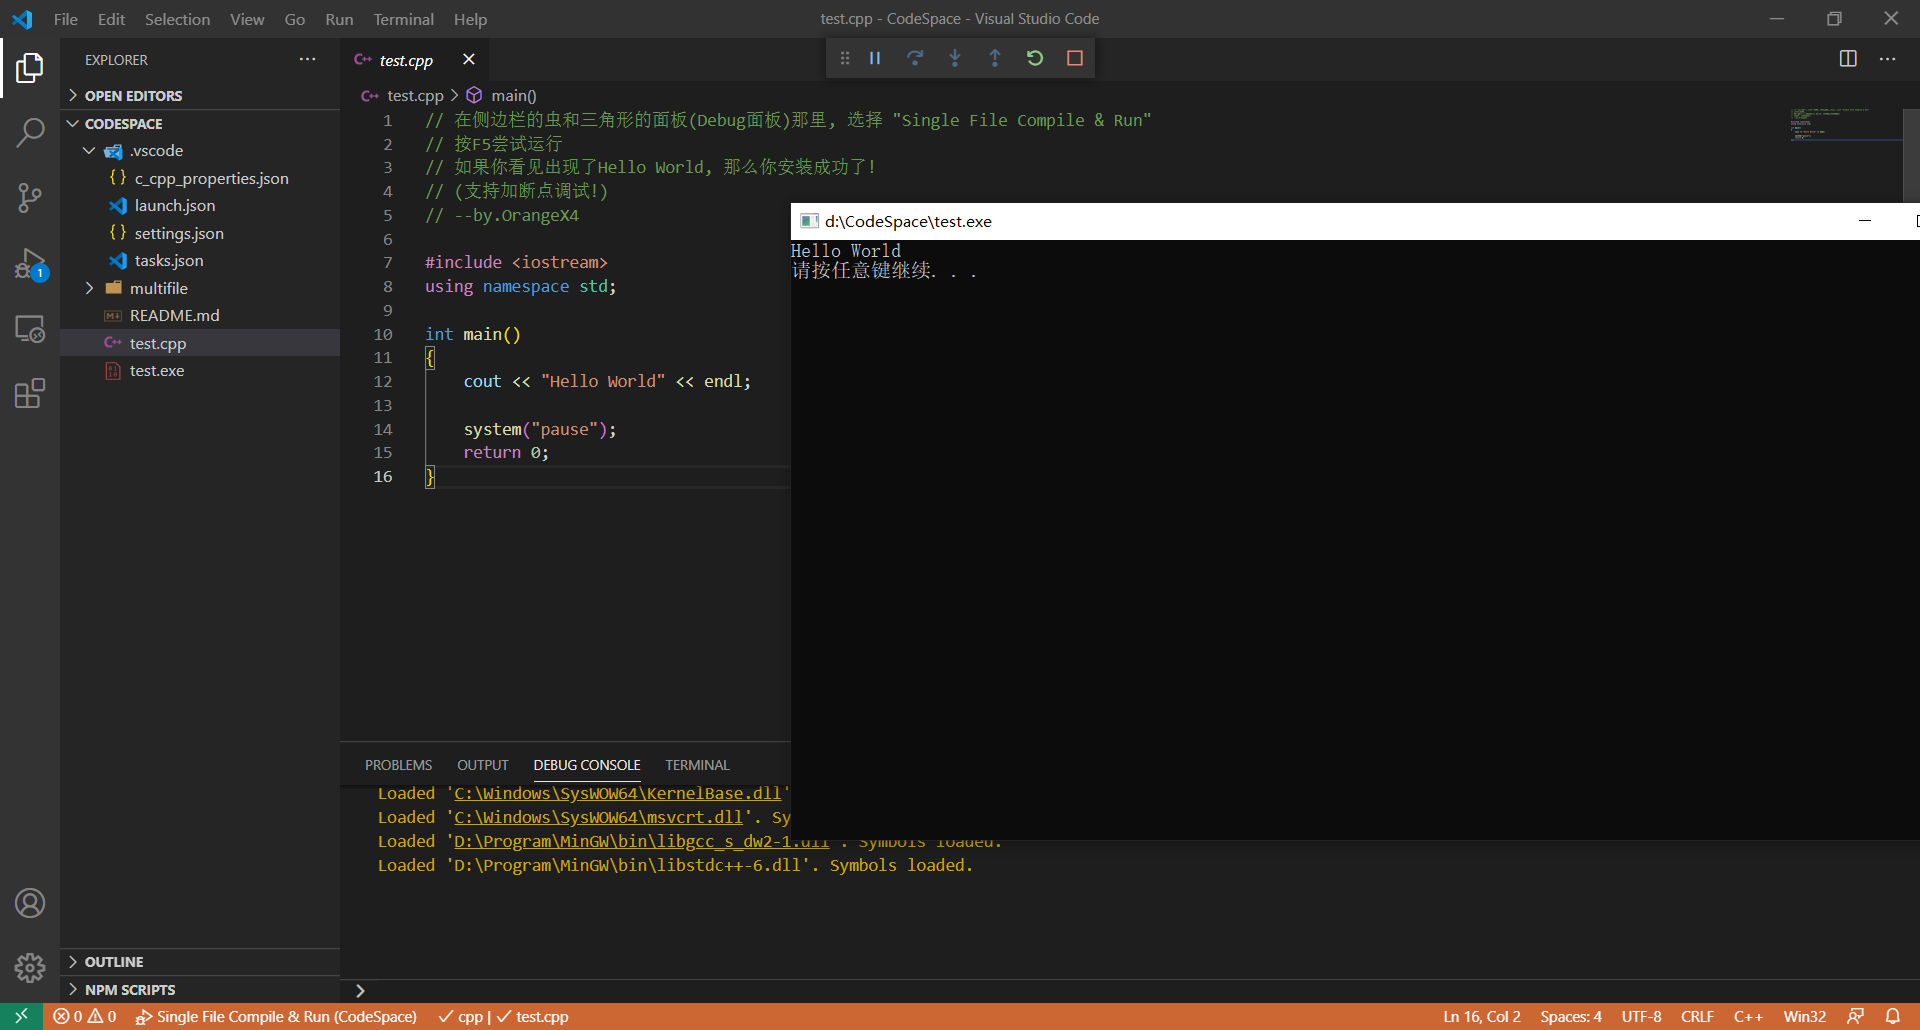Pause the running program

pyautogui.click(x=875, y=58)
